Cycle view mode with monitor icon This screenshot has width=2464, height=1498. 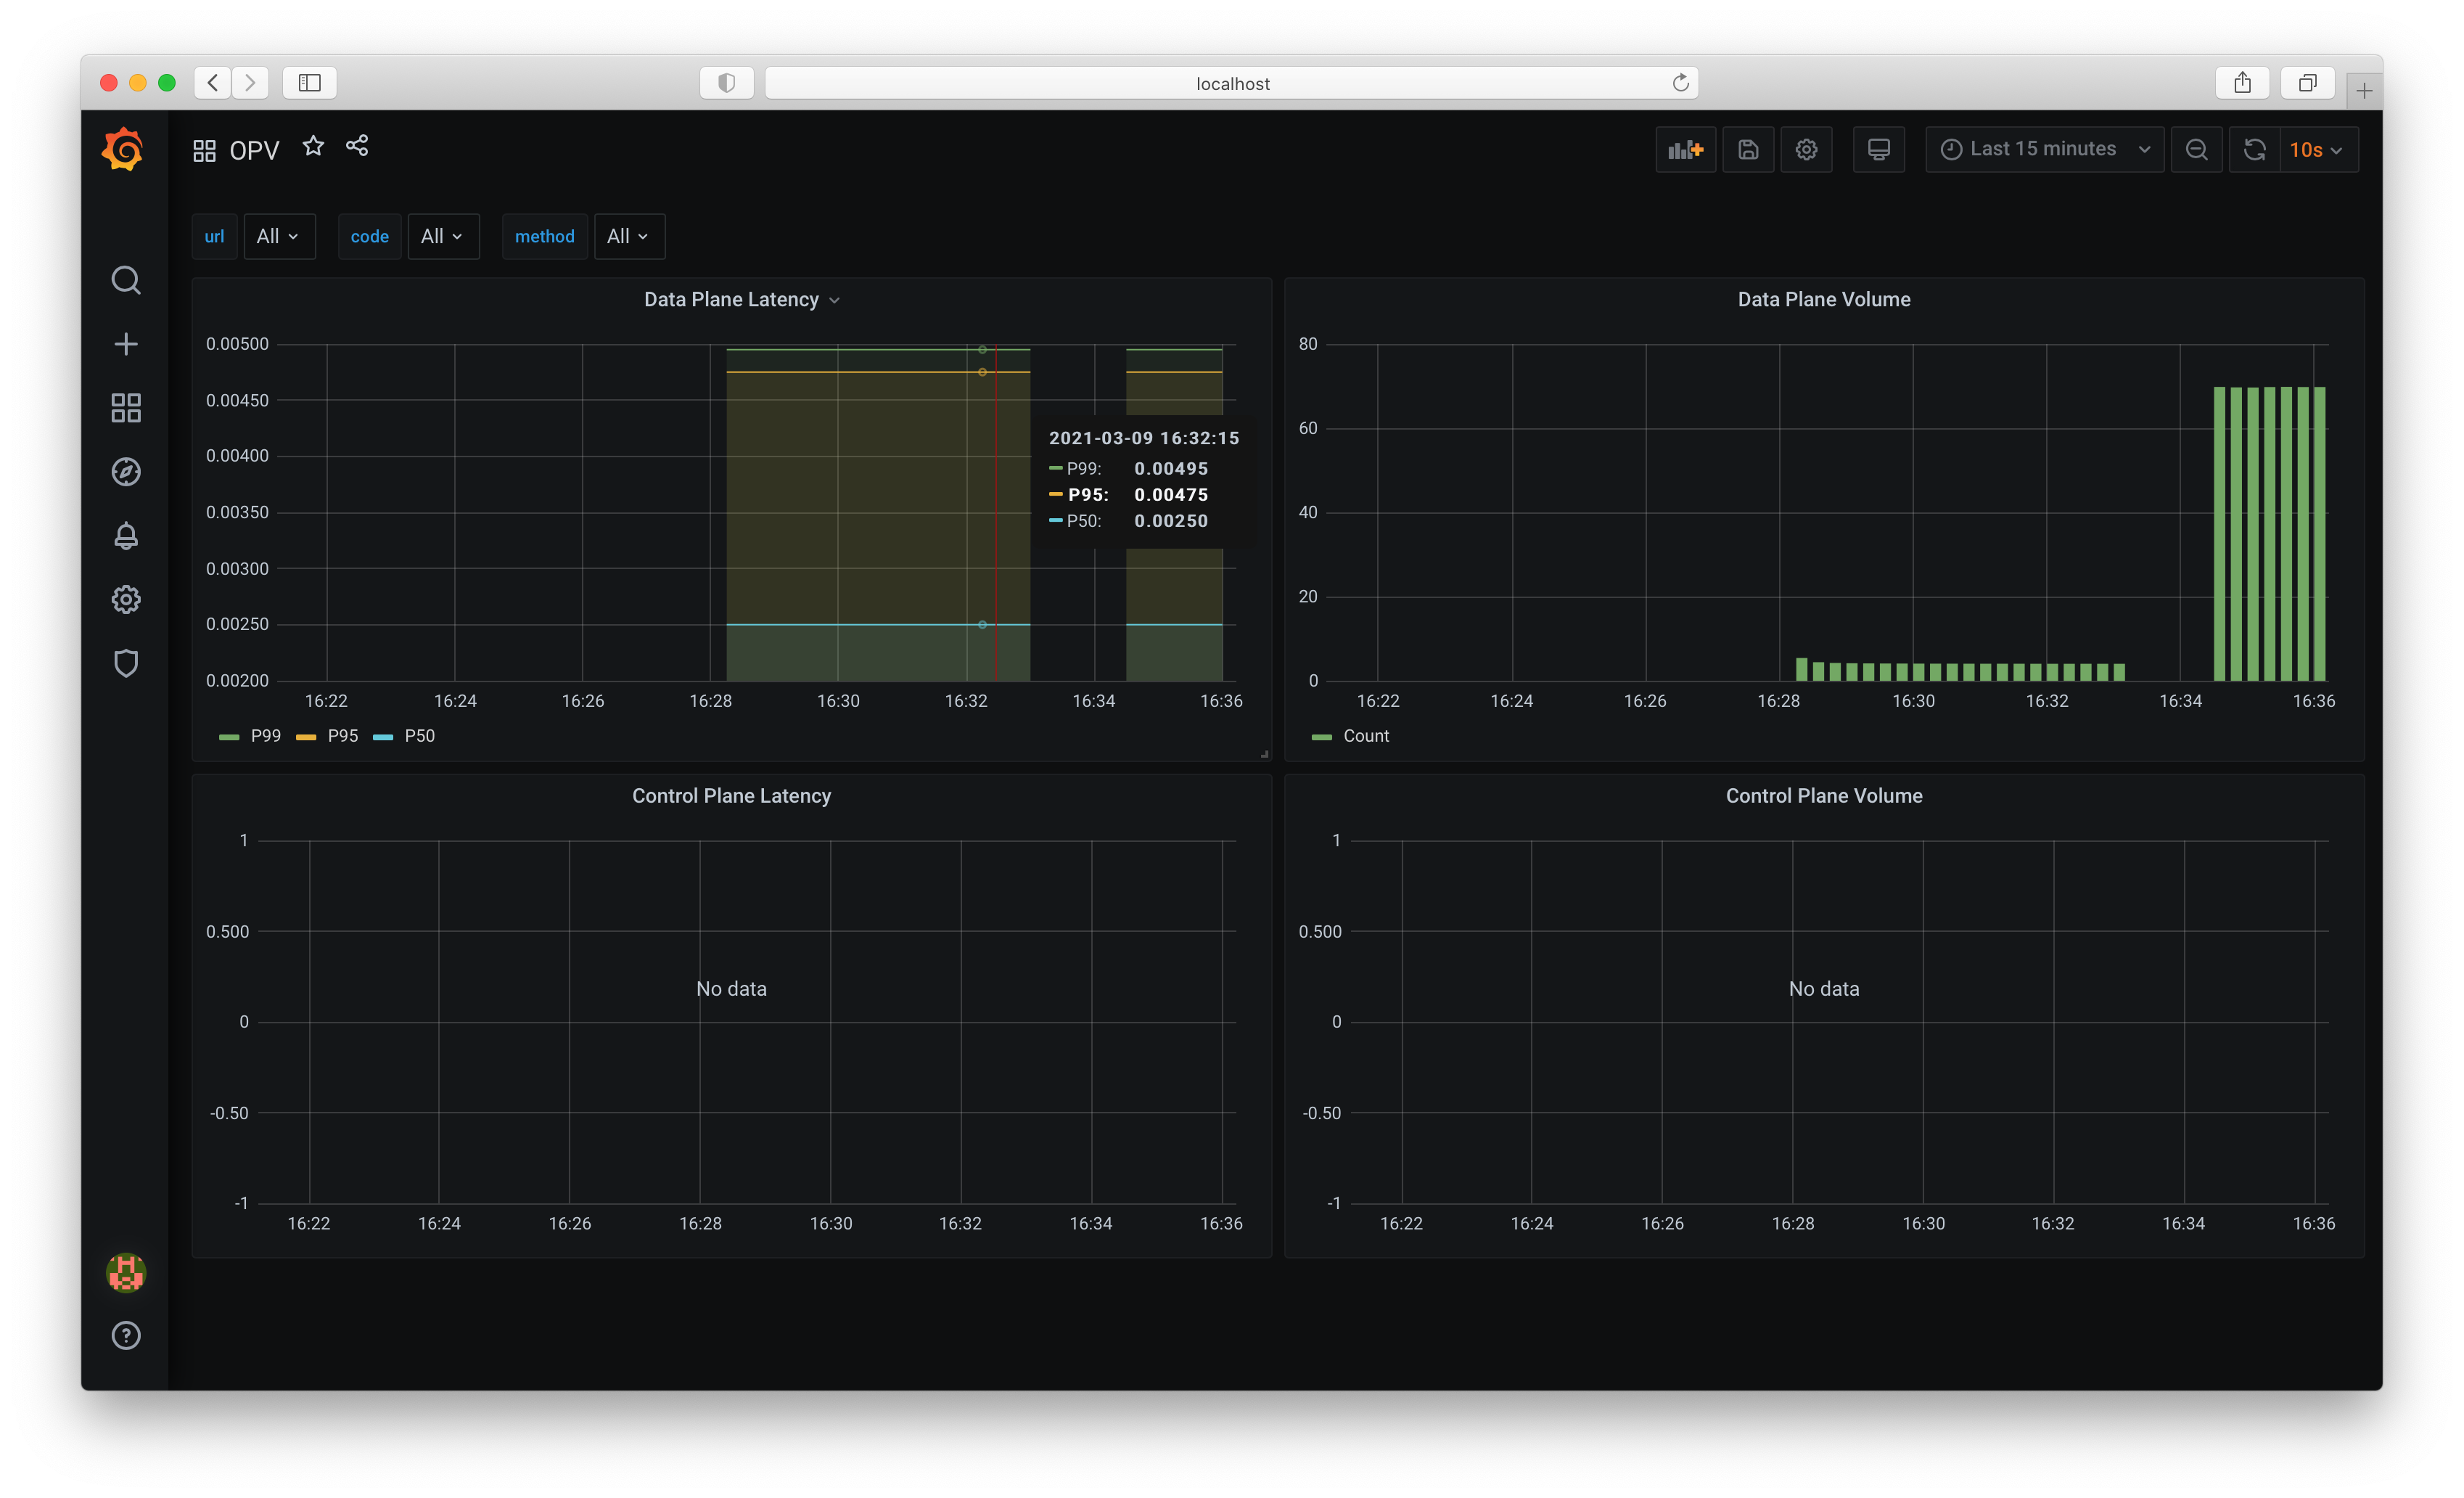coord(1879,149)
